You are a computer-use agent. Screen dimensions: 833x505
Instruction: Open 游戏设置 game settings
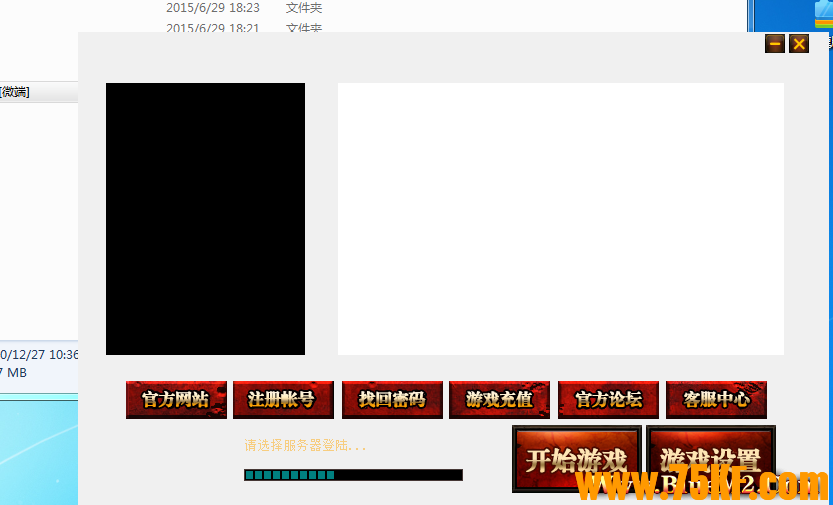point(711,459)
